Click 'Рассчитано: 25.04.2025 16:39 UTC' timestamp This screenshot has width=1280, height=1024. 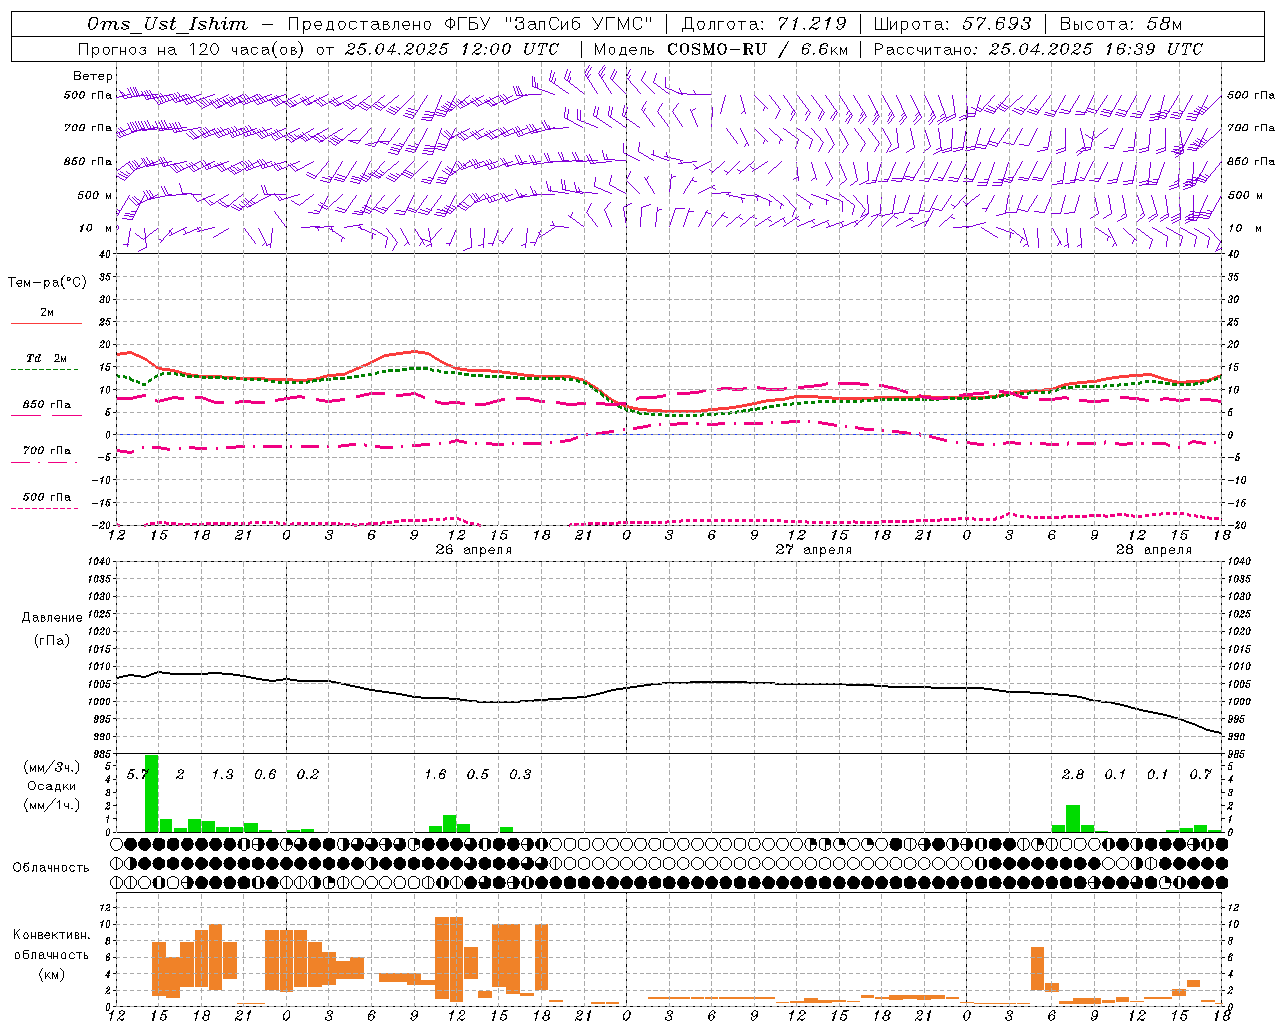pos(1038,49)
